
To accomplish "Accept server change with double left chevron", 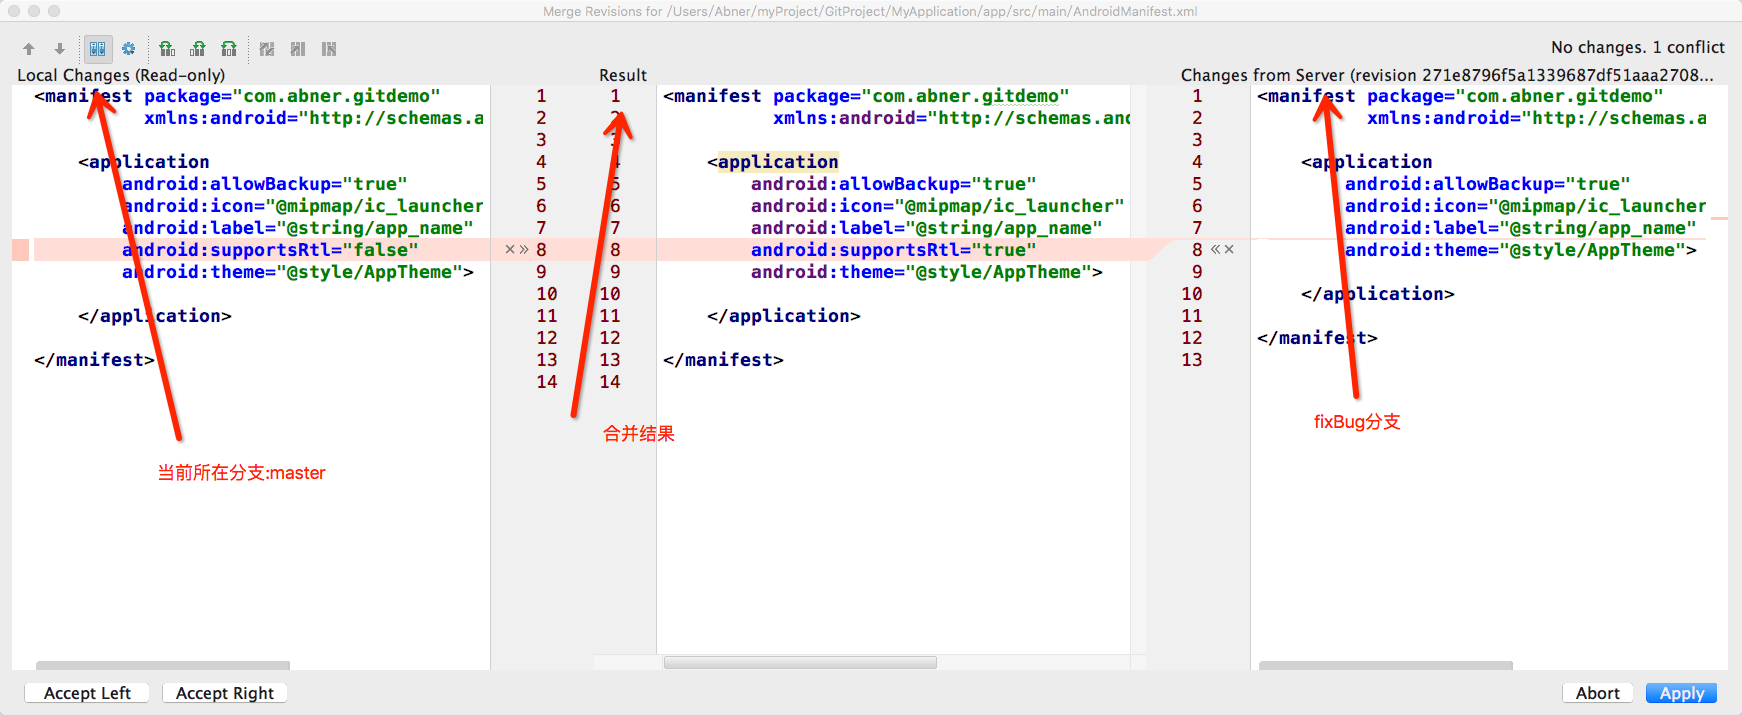I will click(1216, 250).
